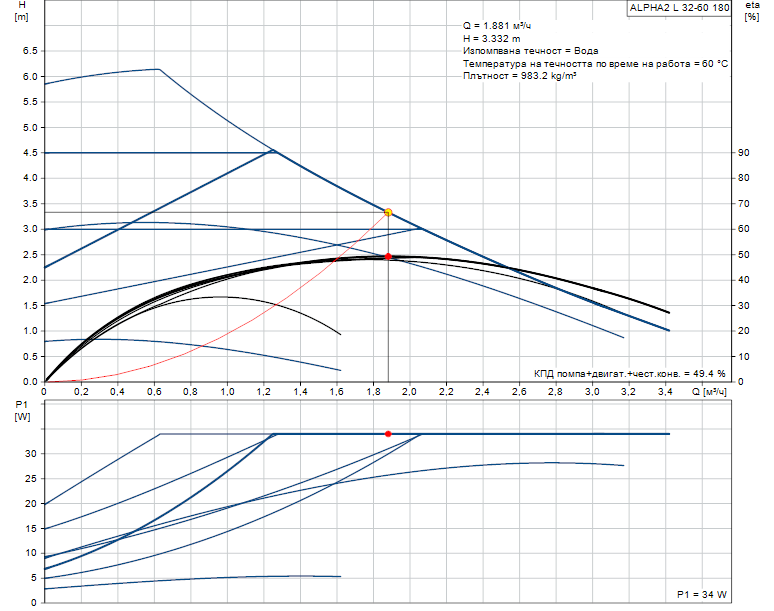Click the red dot on the P1 power curve
The width and height of the screenshot is (774, 611).
[388, 433]
